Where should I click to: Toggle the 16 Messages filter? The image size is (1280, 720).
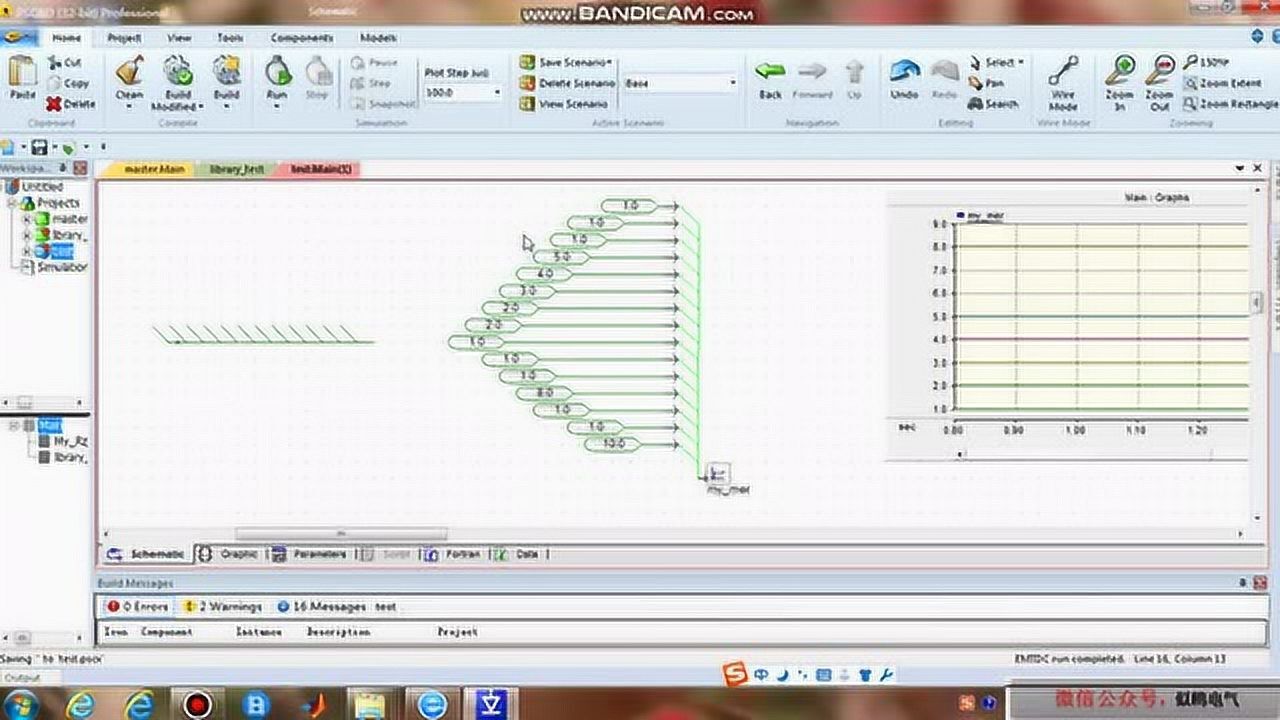[322, 606]
